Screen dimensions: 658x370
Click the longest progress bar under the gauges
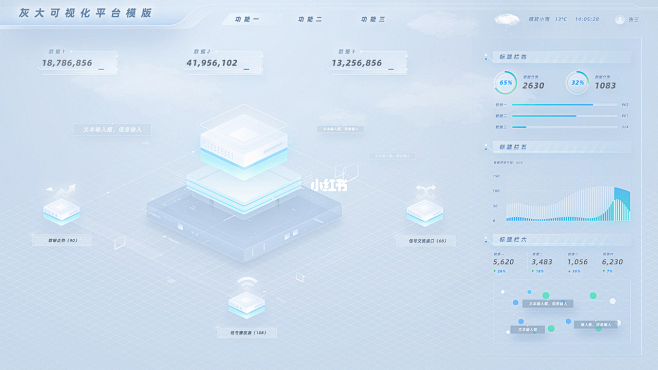[564, 104]
